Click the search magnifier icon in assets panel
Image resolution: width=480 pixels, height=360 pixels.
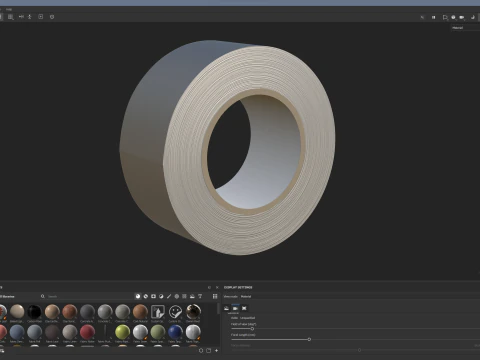coord(43,296)
